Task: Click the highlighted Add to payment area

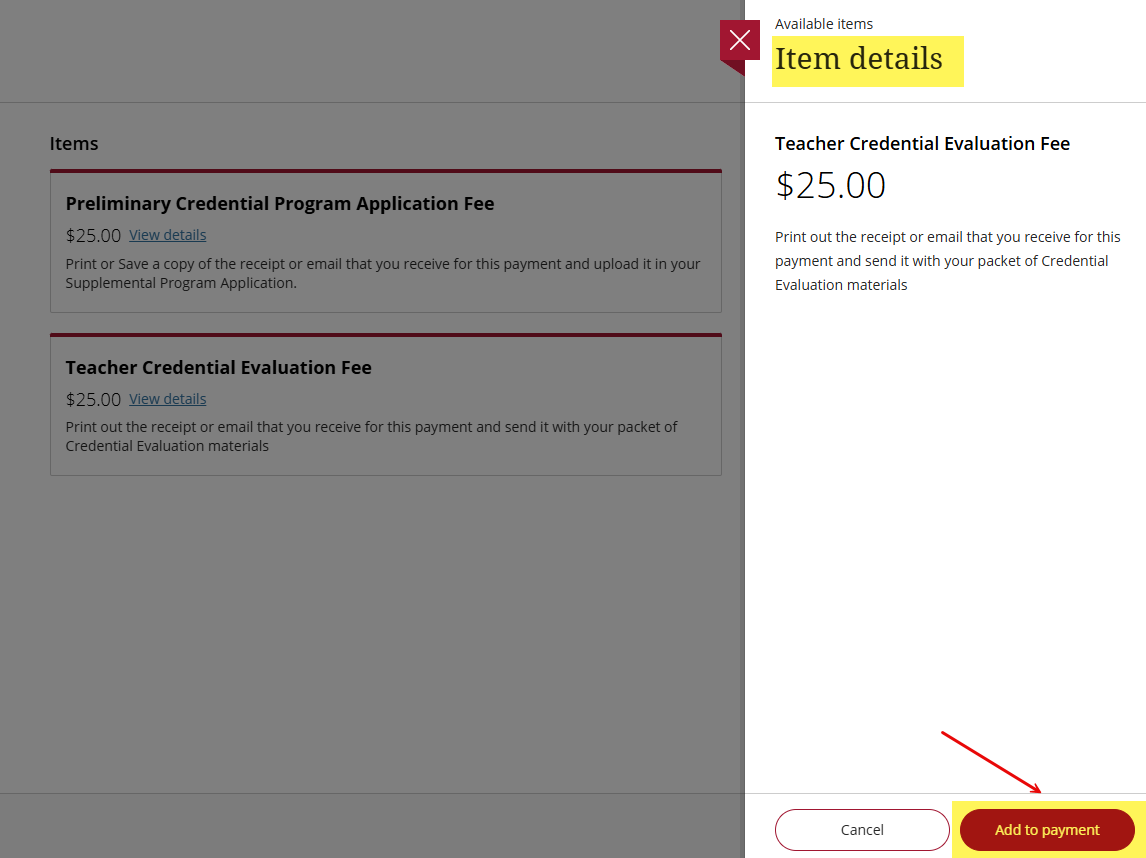Action: click(x=1045, y=830)
